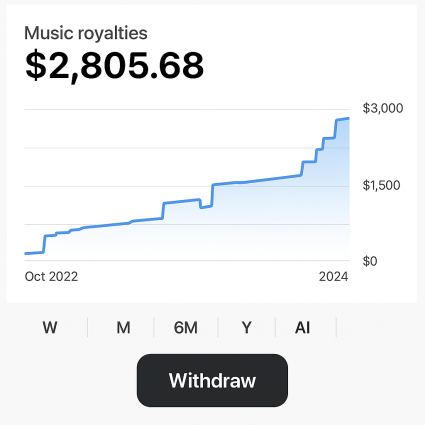
Task: Click the 2024 x-axis label
Action: [x=333, y=276]
